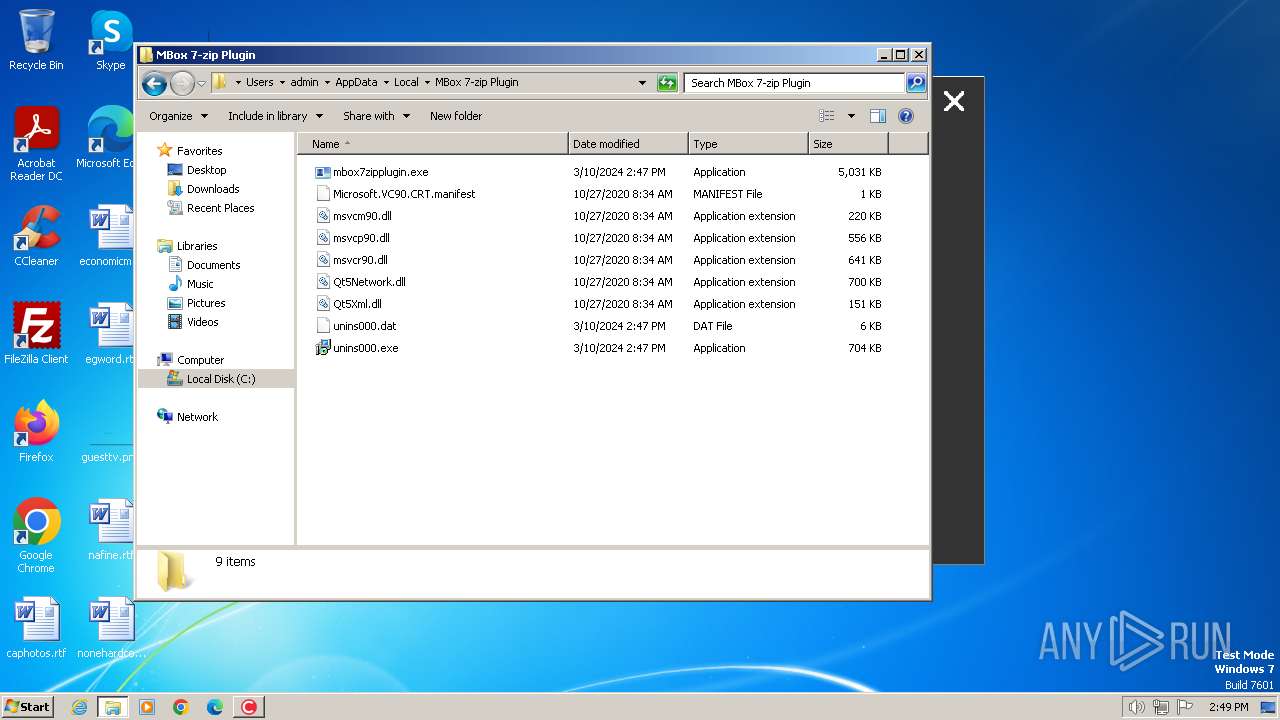Close the dark panel with the X
The width and height of the screenshot is (1280, 720).
pos(954,101)
